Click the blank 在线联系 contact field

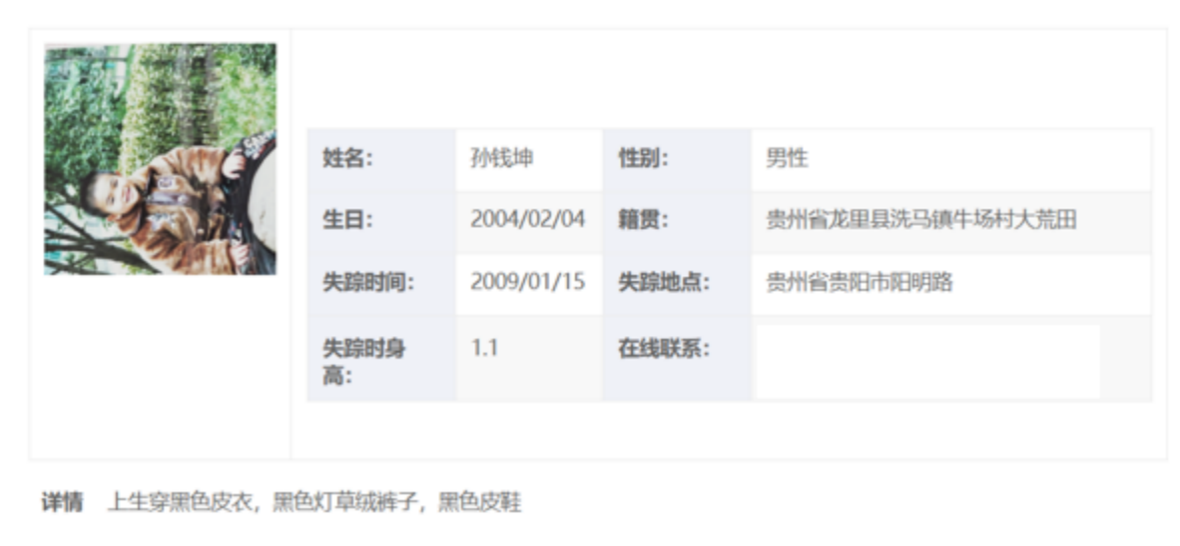pos(927,361)
